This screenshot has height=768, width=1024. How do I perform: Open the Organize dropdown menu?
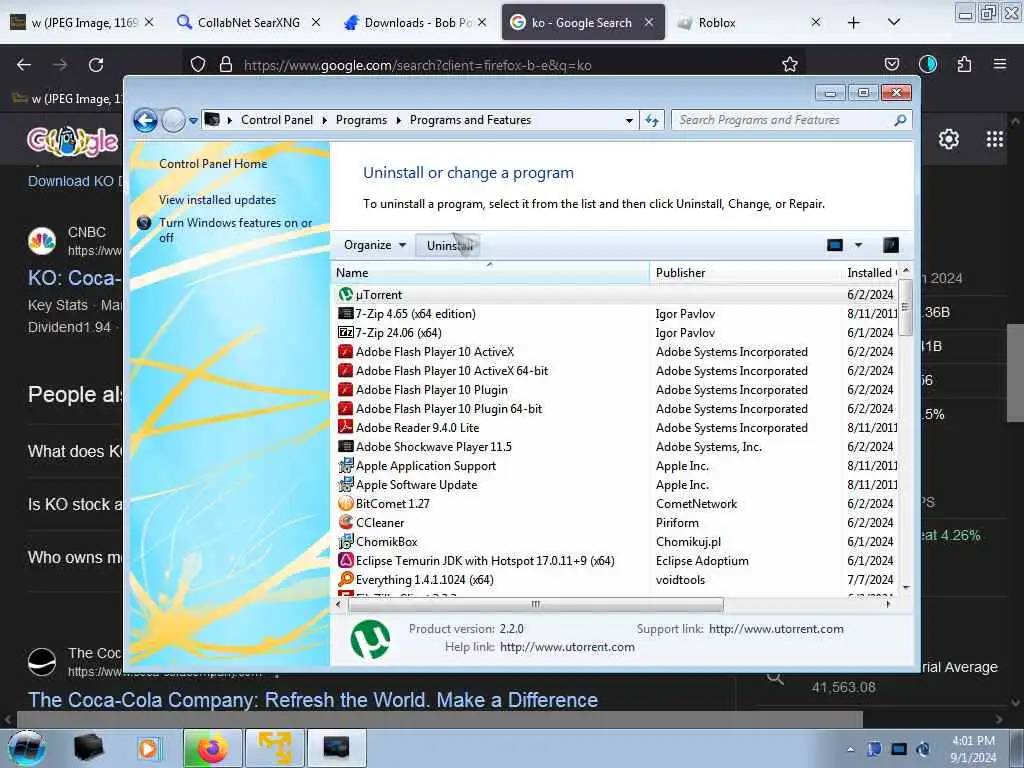click(375, 245)
